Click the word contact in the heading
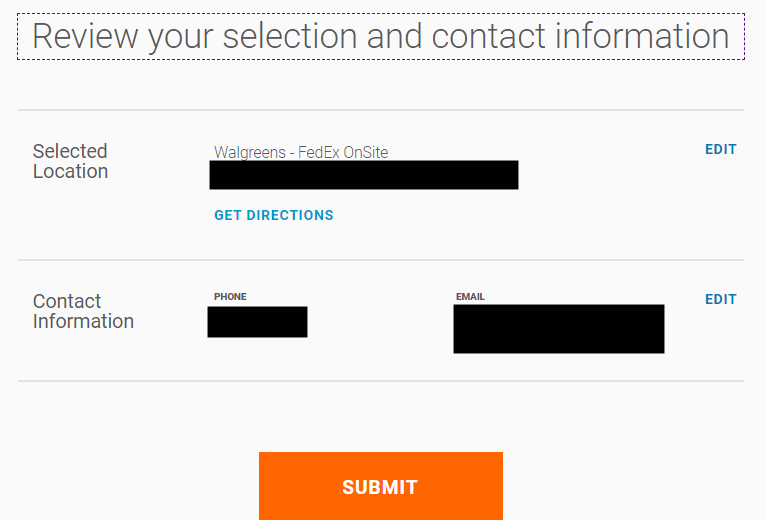 (488, 37)
